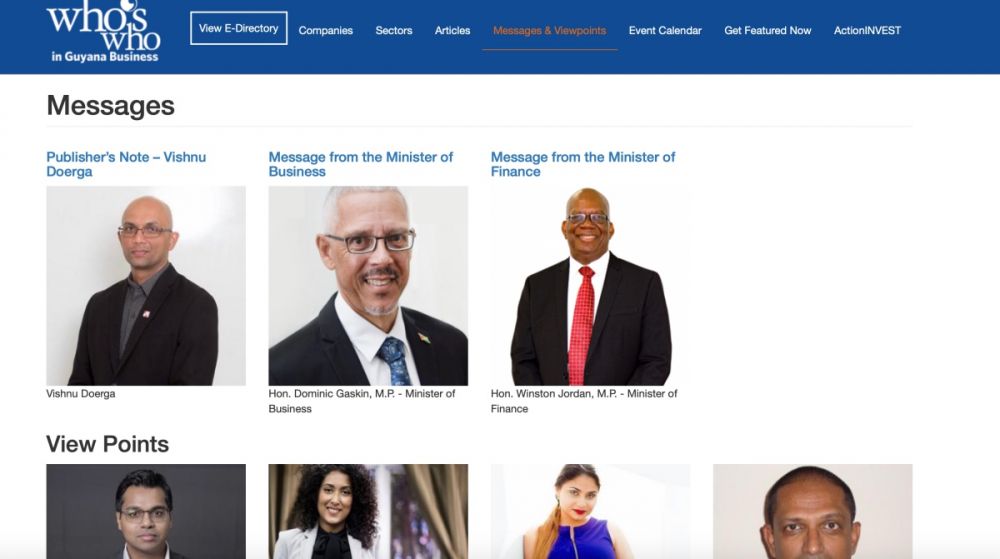This screenshot has height=559, width=1000.
Task: Open Message from the Minister of Business
Action: pos(360,164)
